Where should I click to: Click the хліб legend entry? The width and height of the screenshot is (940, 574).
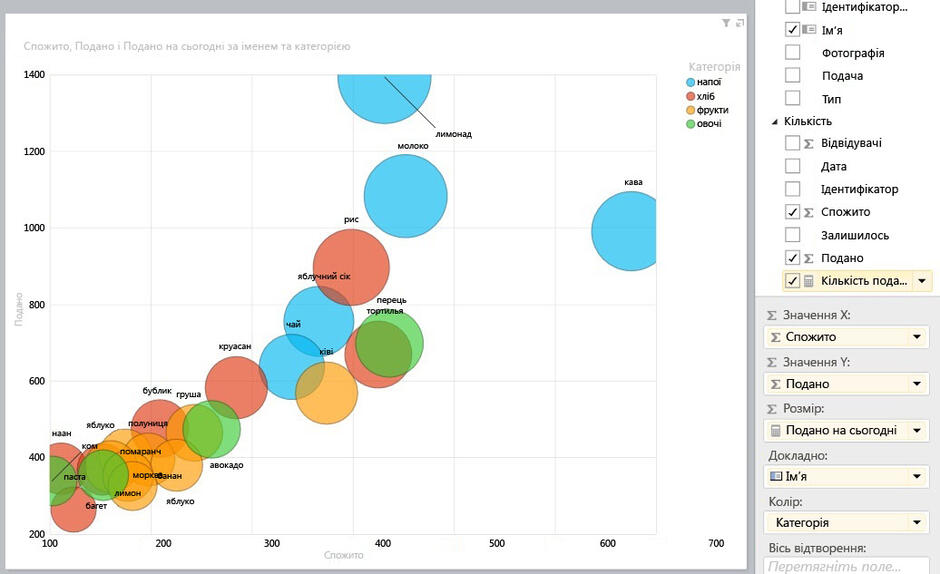(x=700, y=96)
